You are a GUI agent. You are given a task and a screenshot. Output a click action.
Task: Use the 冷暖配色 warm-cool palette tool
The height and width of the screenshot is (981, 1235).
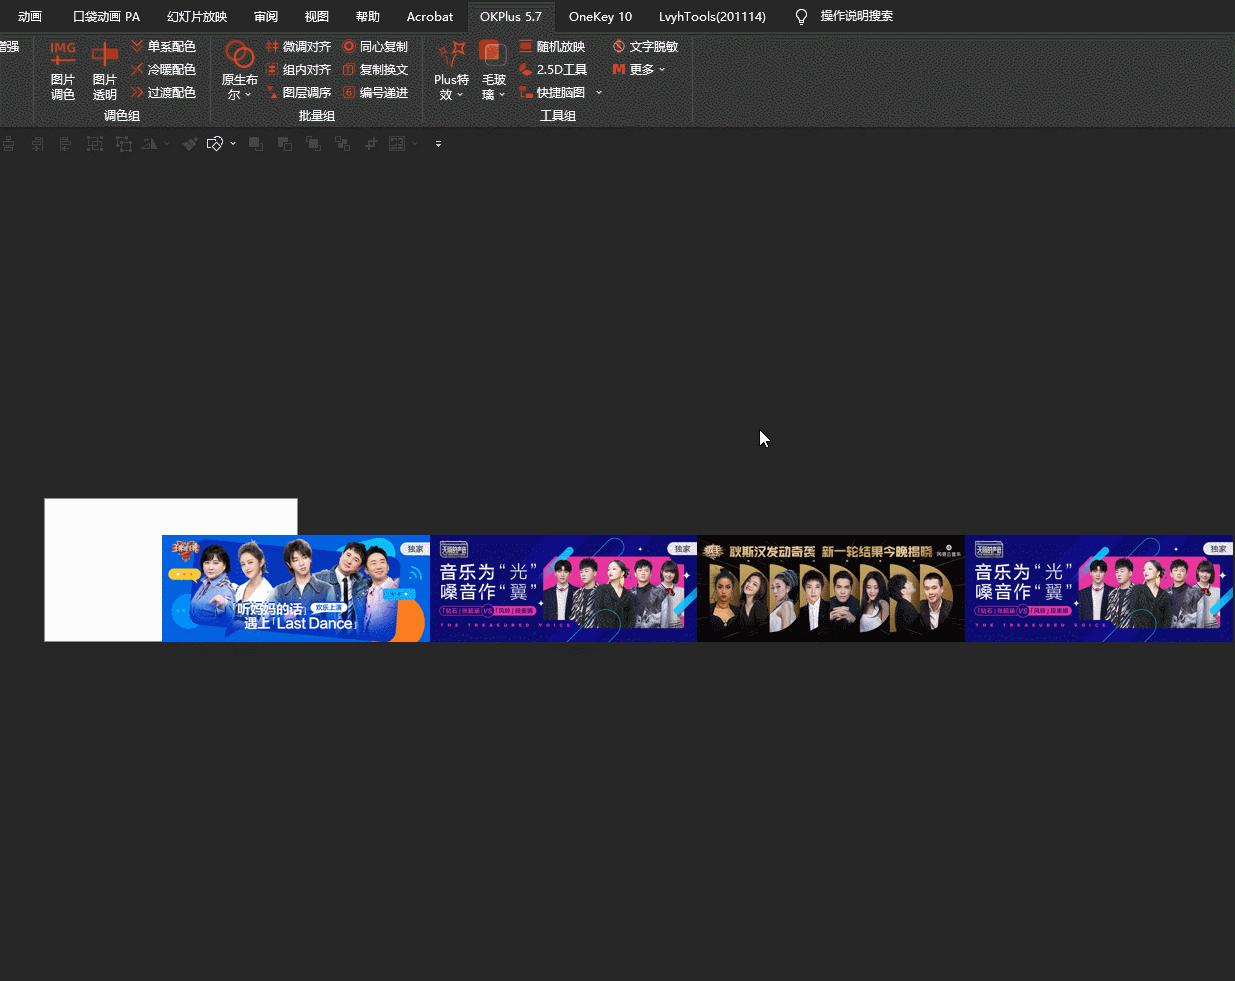click(171, 69)
